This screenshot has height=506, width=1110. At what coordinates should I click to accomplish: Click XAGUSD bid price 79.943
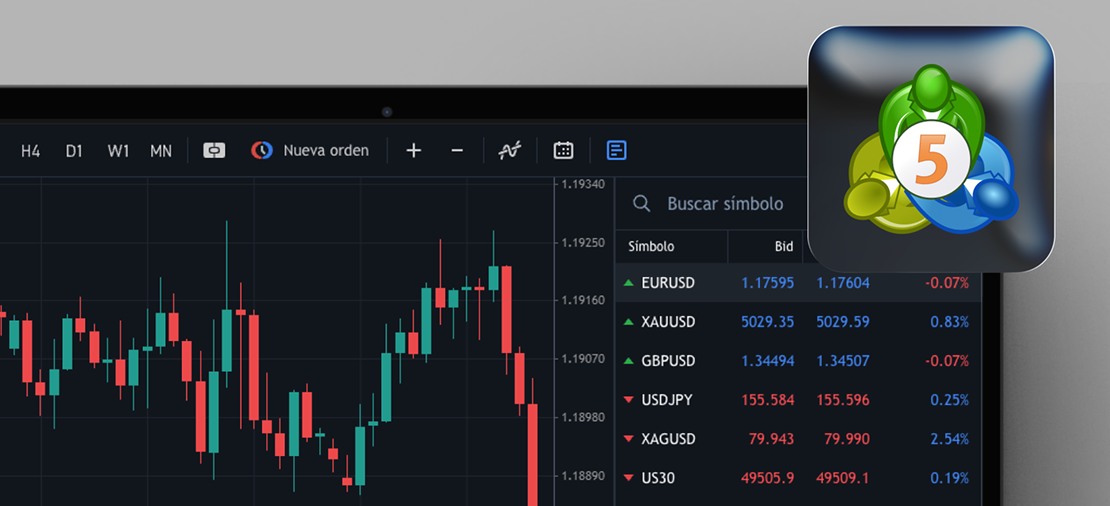click(771, 439)
